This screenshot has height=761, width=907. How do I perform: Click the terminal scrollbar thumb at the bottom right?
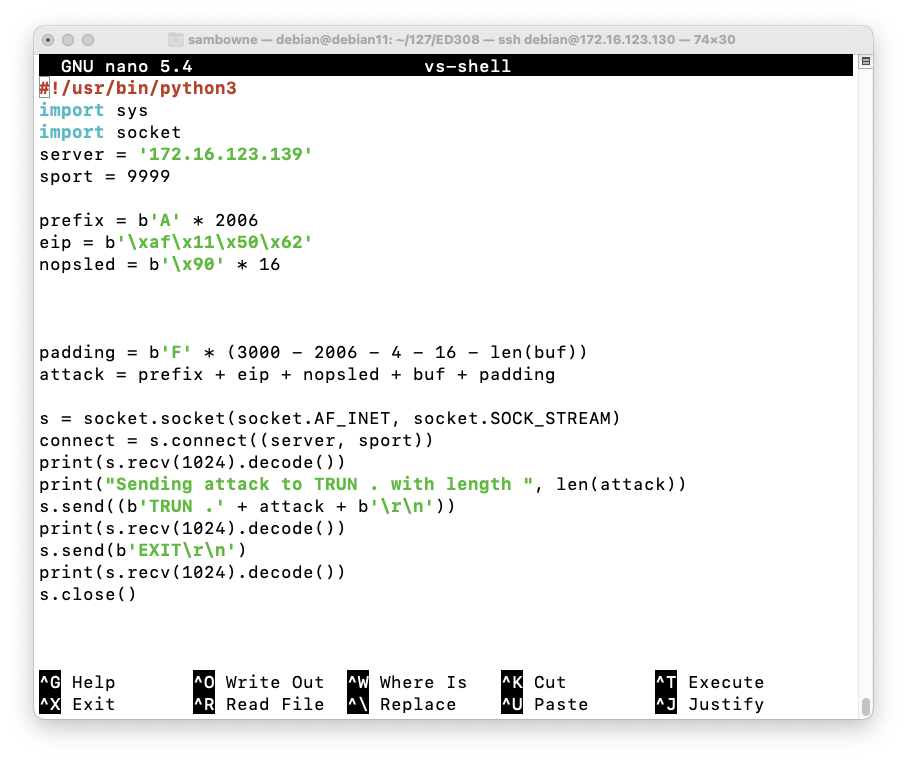(x=865, y=707)
